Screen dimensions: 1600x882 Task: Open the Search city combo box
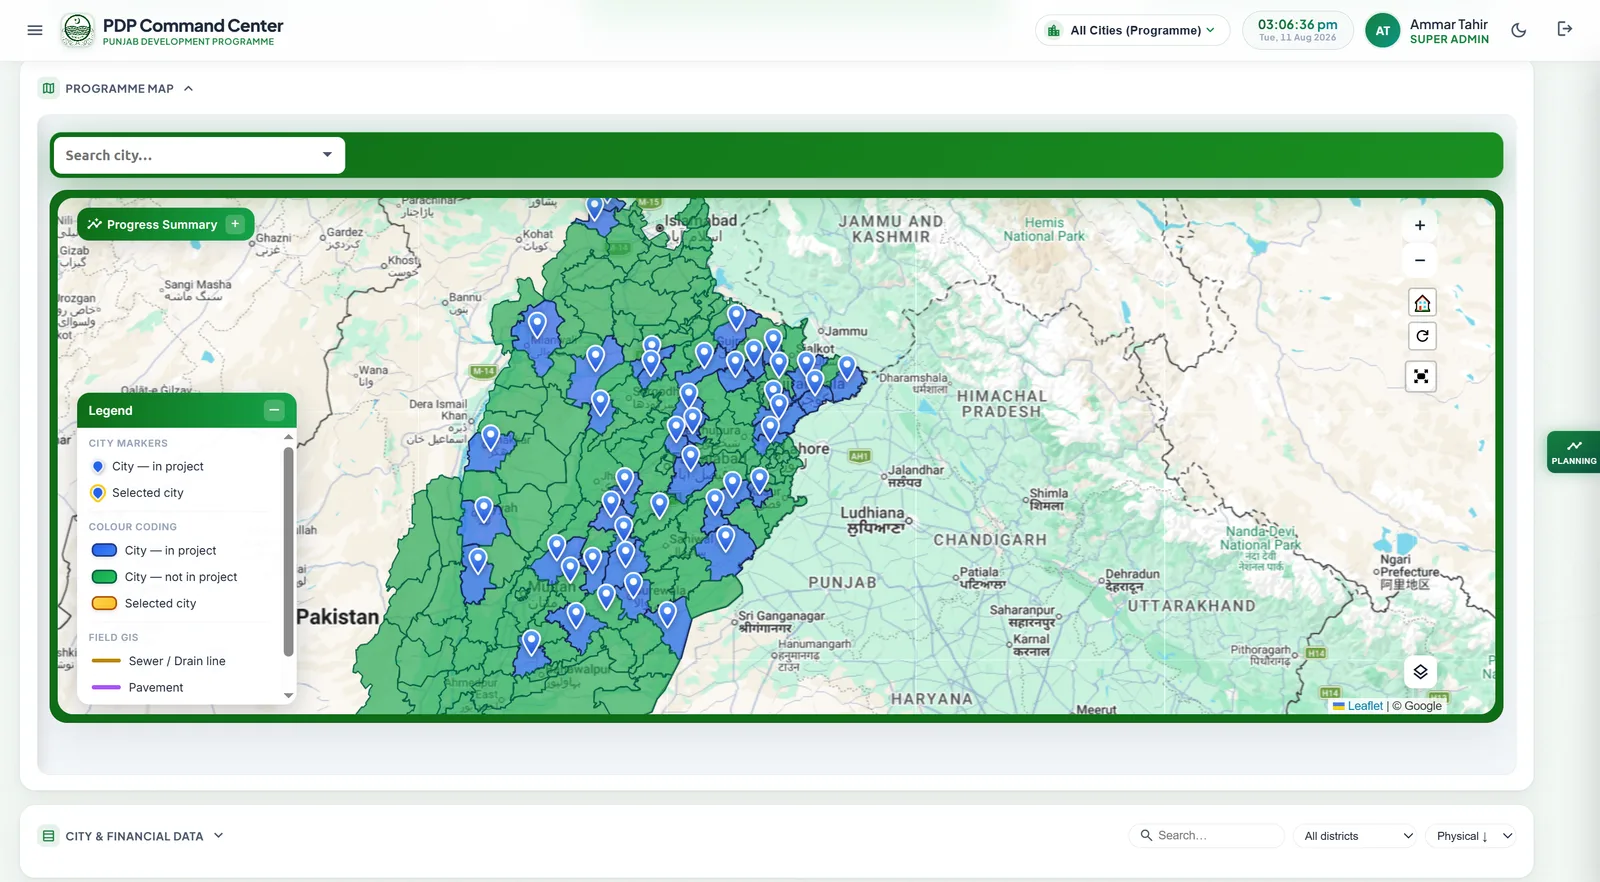pyautogui.click(x=198, y=155)
